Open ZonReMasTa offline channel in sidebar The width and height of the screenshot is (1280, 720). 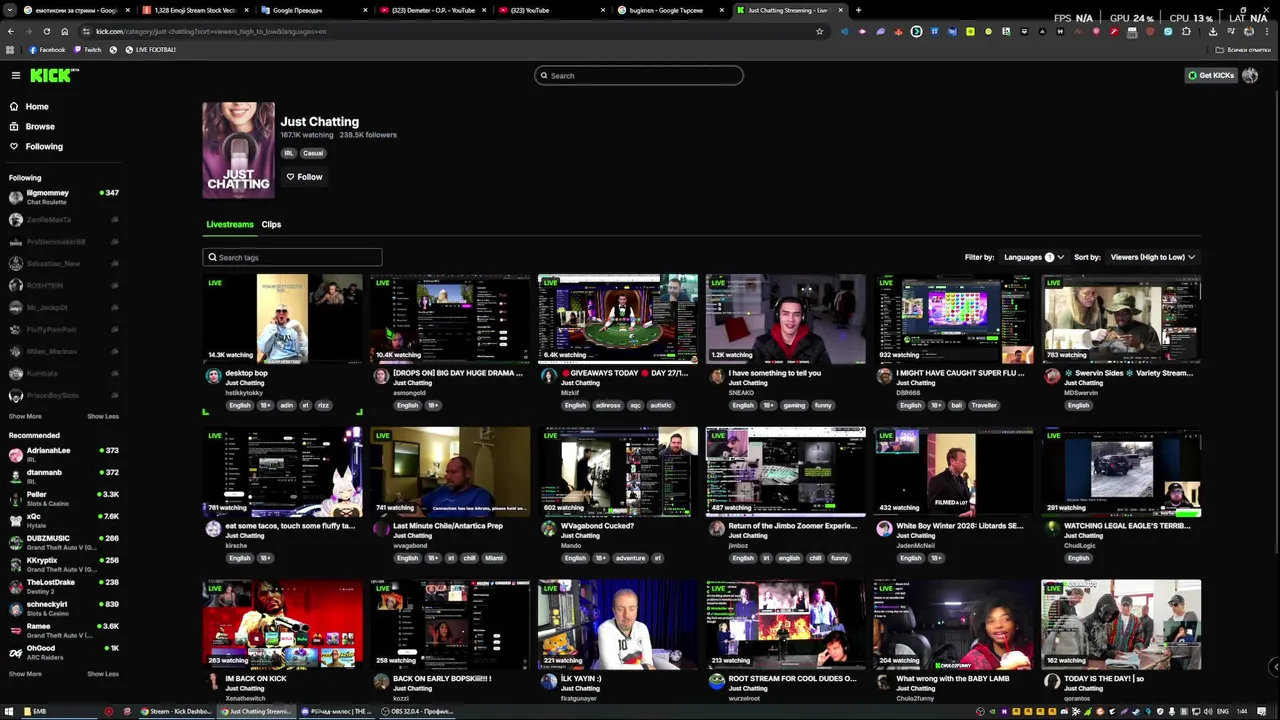tap(64, 219)
